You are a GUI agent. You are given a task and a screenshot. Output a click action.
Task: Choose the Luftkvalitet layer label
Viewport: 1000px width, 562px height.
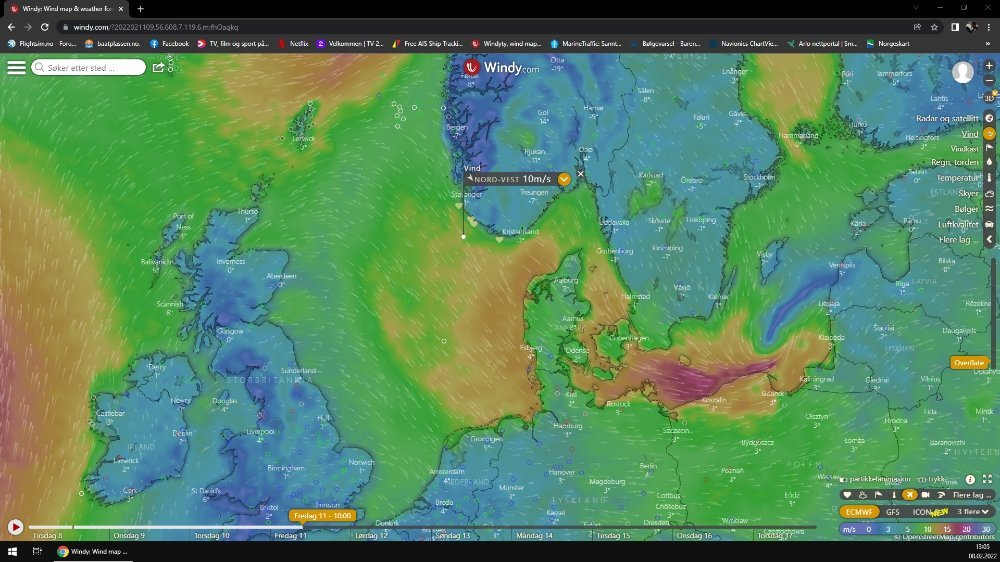pos(958,225)
